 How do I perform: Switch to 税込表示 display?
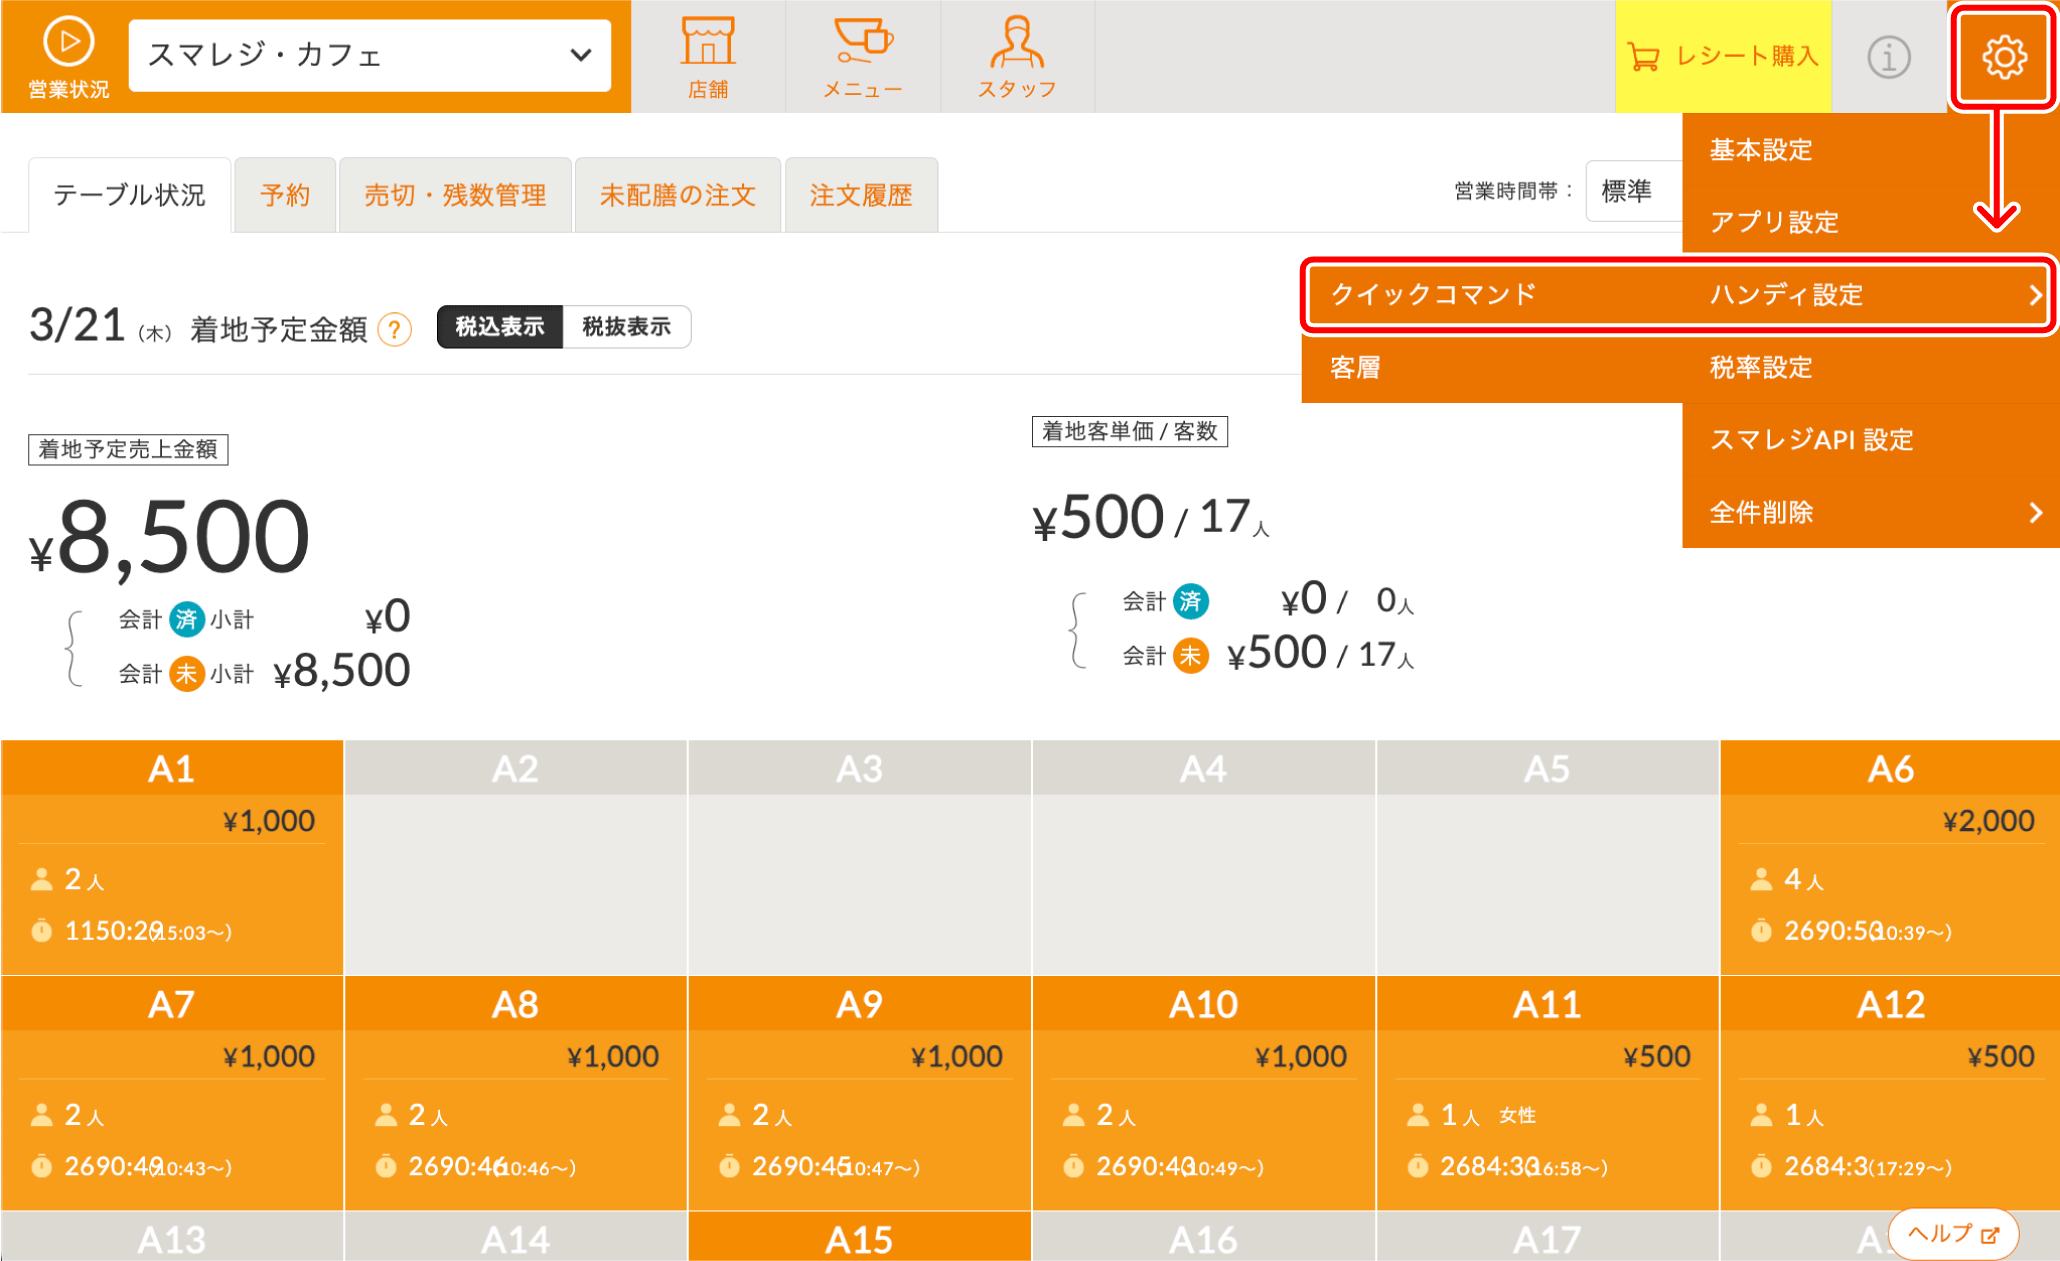pos(500,327)
